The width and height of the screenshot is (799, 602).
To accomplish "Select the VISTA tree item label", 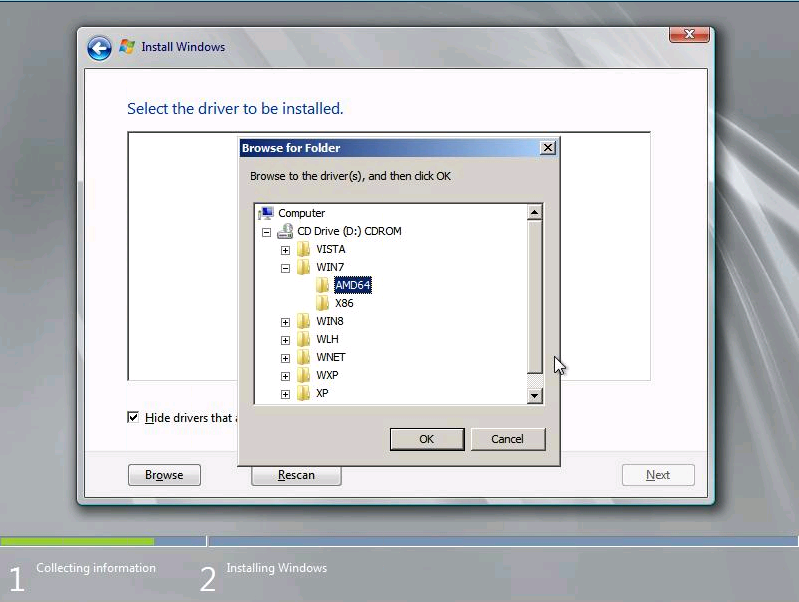I will [x=331, y=249].
